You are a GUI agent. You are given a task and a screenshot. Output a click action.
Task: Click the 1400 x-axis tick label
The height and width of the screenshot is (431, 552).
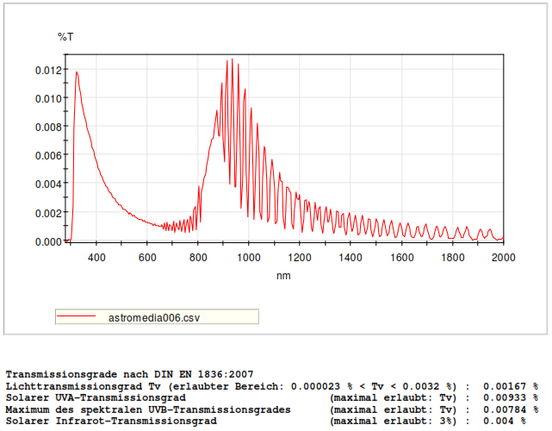pos(350,257)
